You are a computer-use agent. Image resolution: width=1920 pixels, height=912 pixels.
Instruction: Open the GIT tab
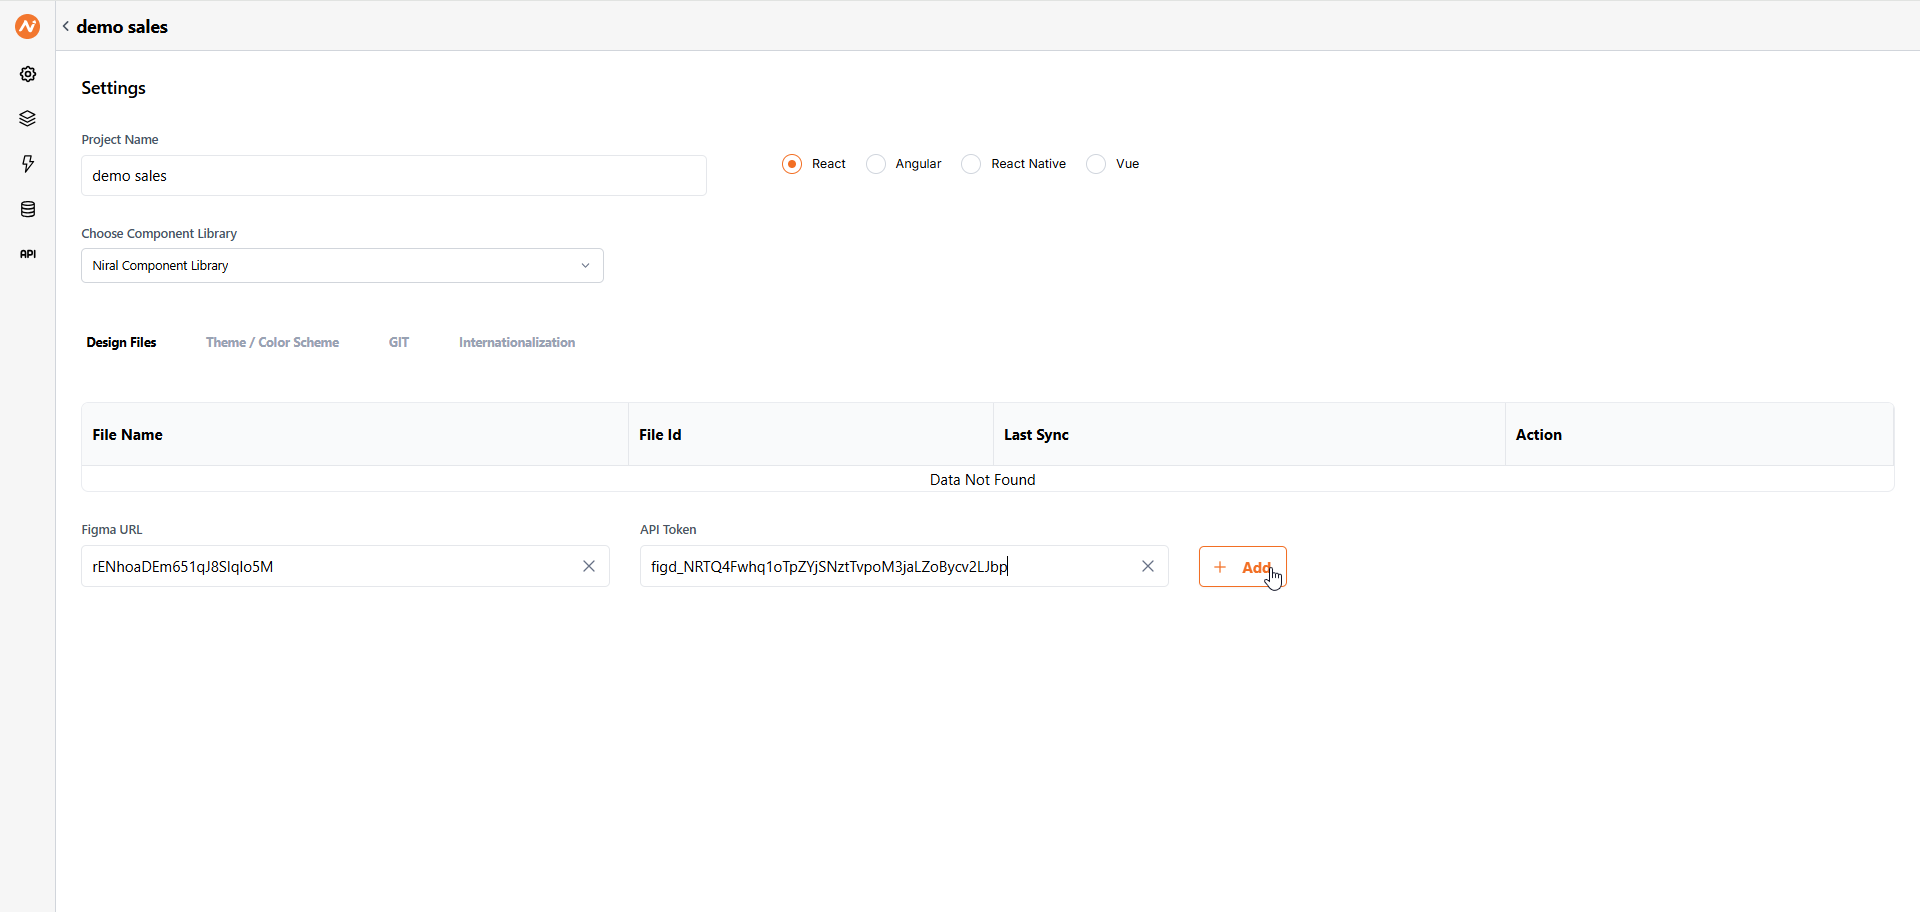398,342
